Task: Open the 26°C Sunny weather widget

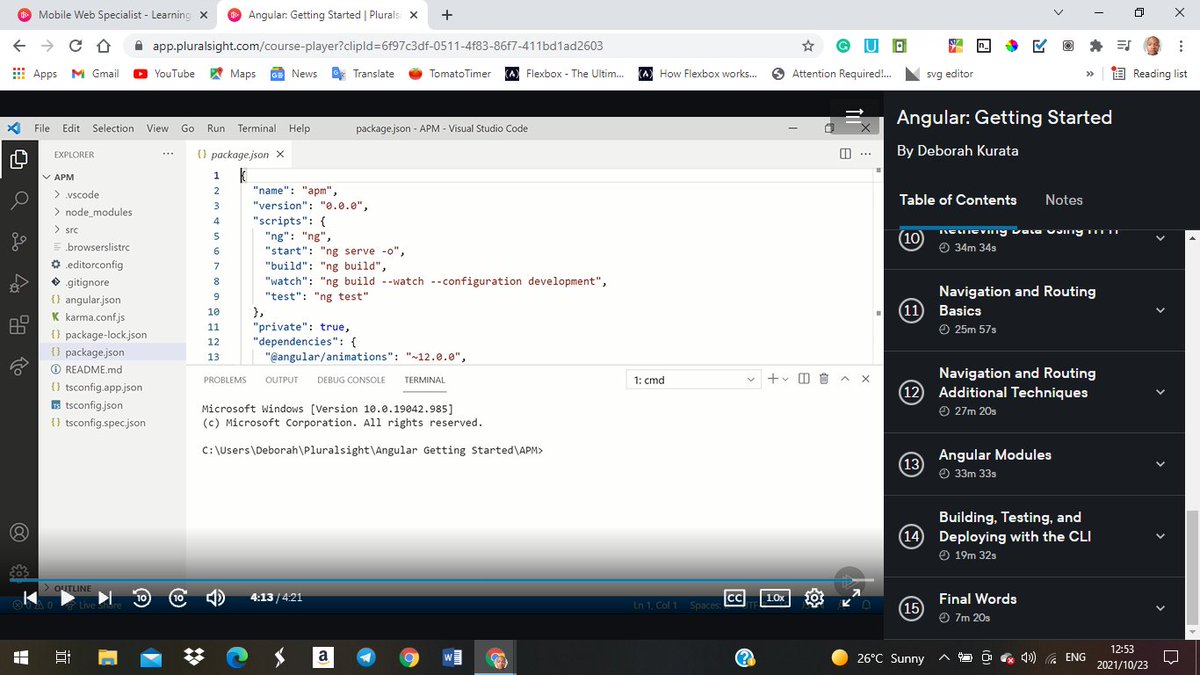Action: [878, 658]
